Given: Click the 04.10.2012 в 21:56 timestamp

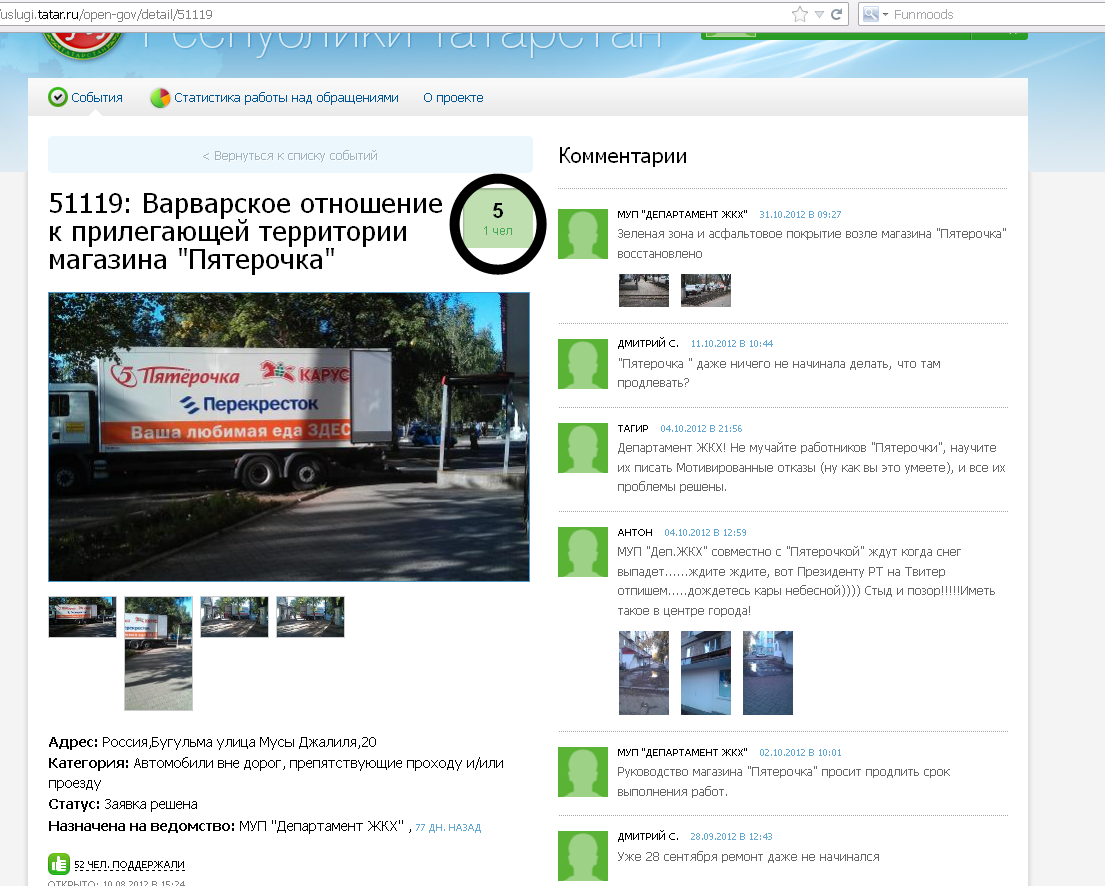Looking at the screenshot, I should (701, 429).
